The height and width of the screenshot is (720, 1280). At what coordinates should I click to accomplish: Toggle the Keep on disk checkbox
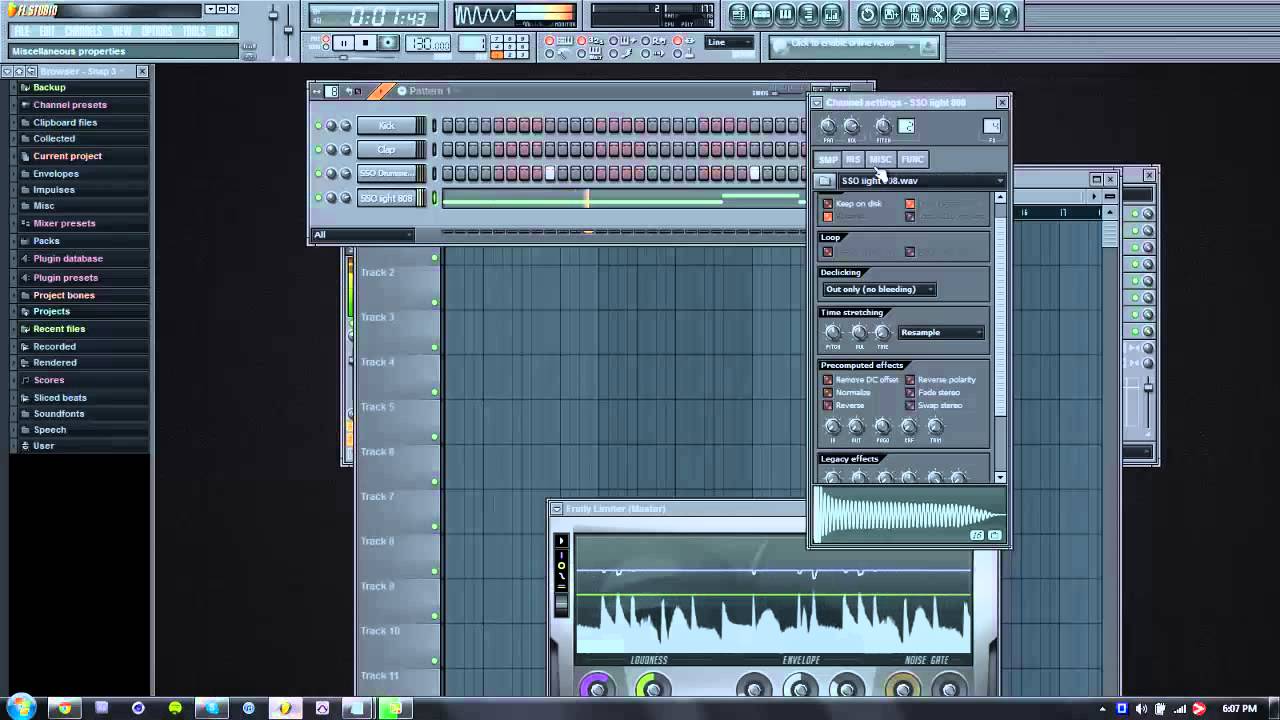(x=827, y=204)
